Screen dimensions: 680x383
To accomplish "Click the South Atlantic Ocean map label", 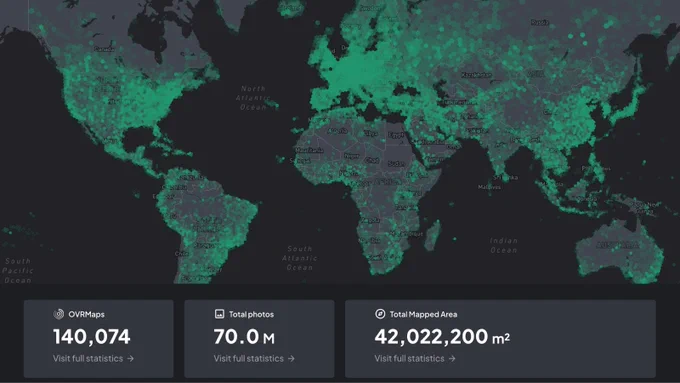I will pos(300,258).
